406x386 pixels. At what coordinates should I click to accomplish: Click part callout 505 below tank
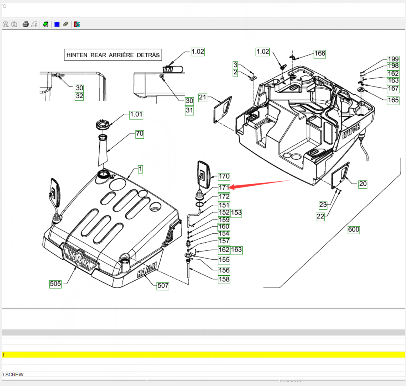point(55,284)
